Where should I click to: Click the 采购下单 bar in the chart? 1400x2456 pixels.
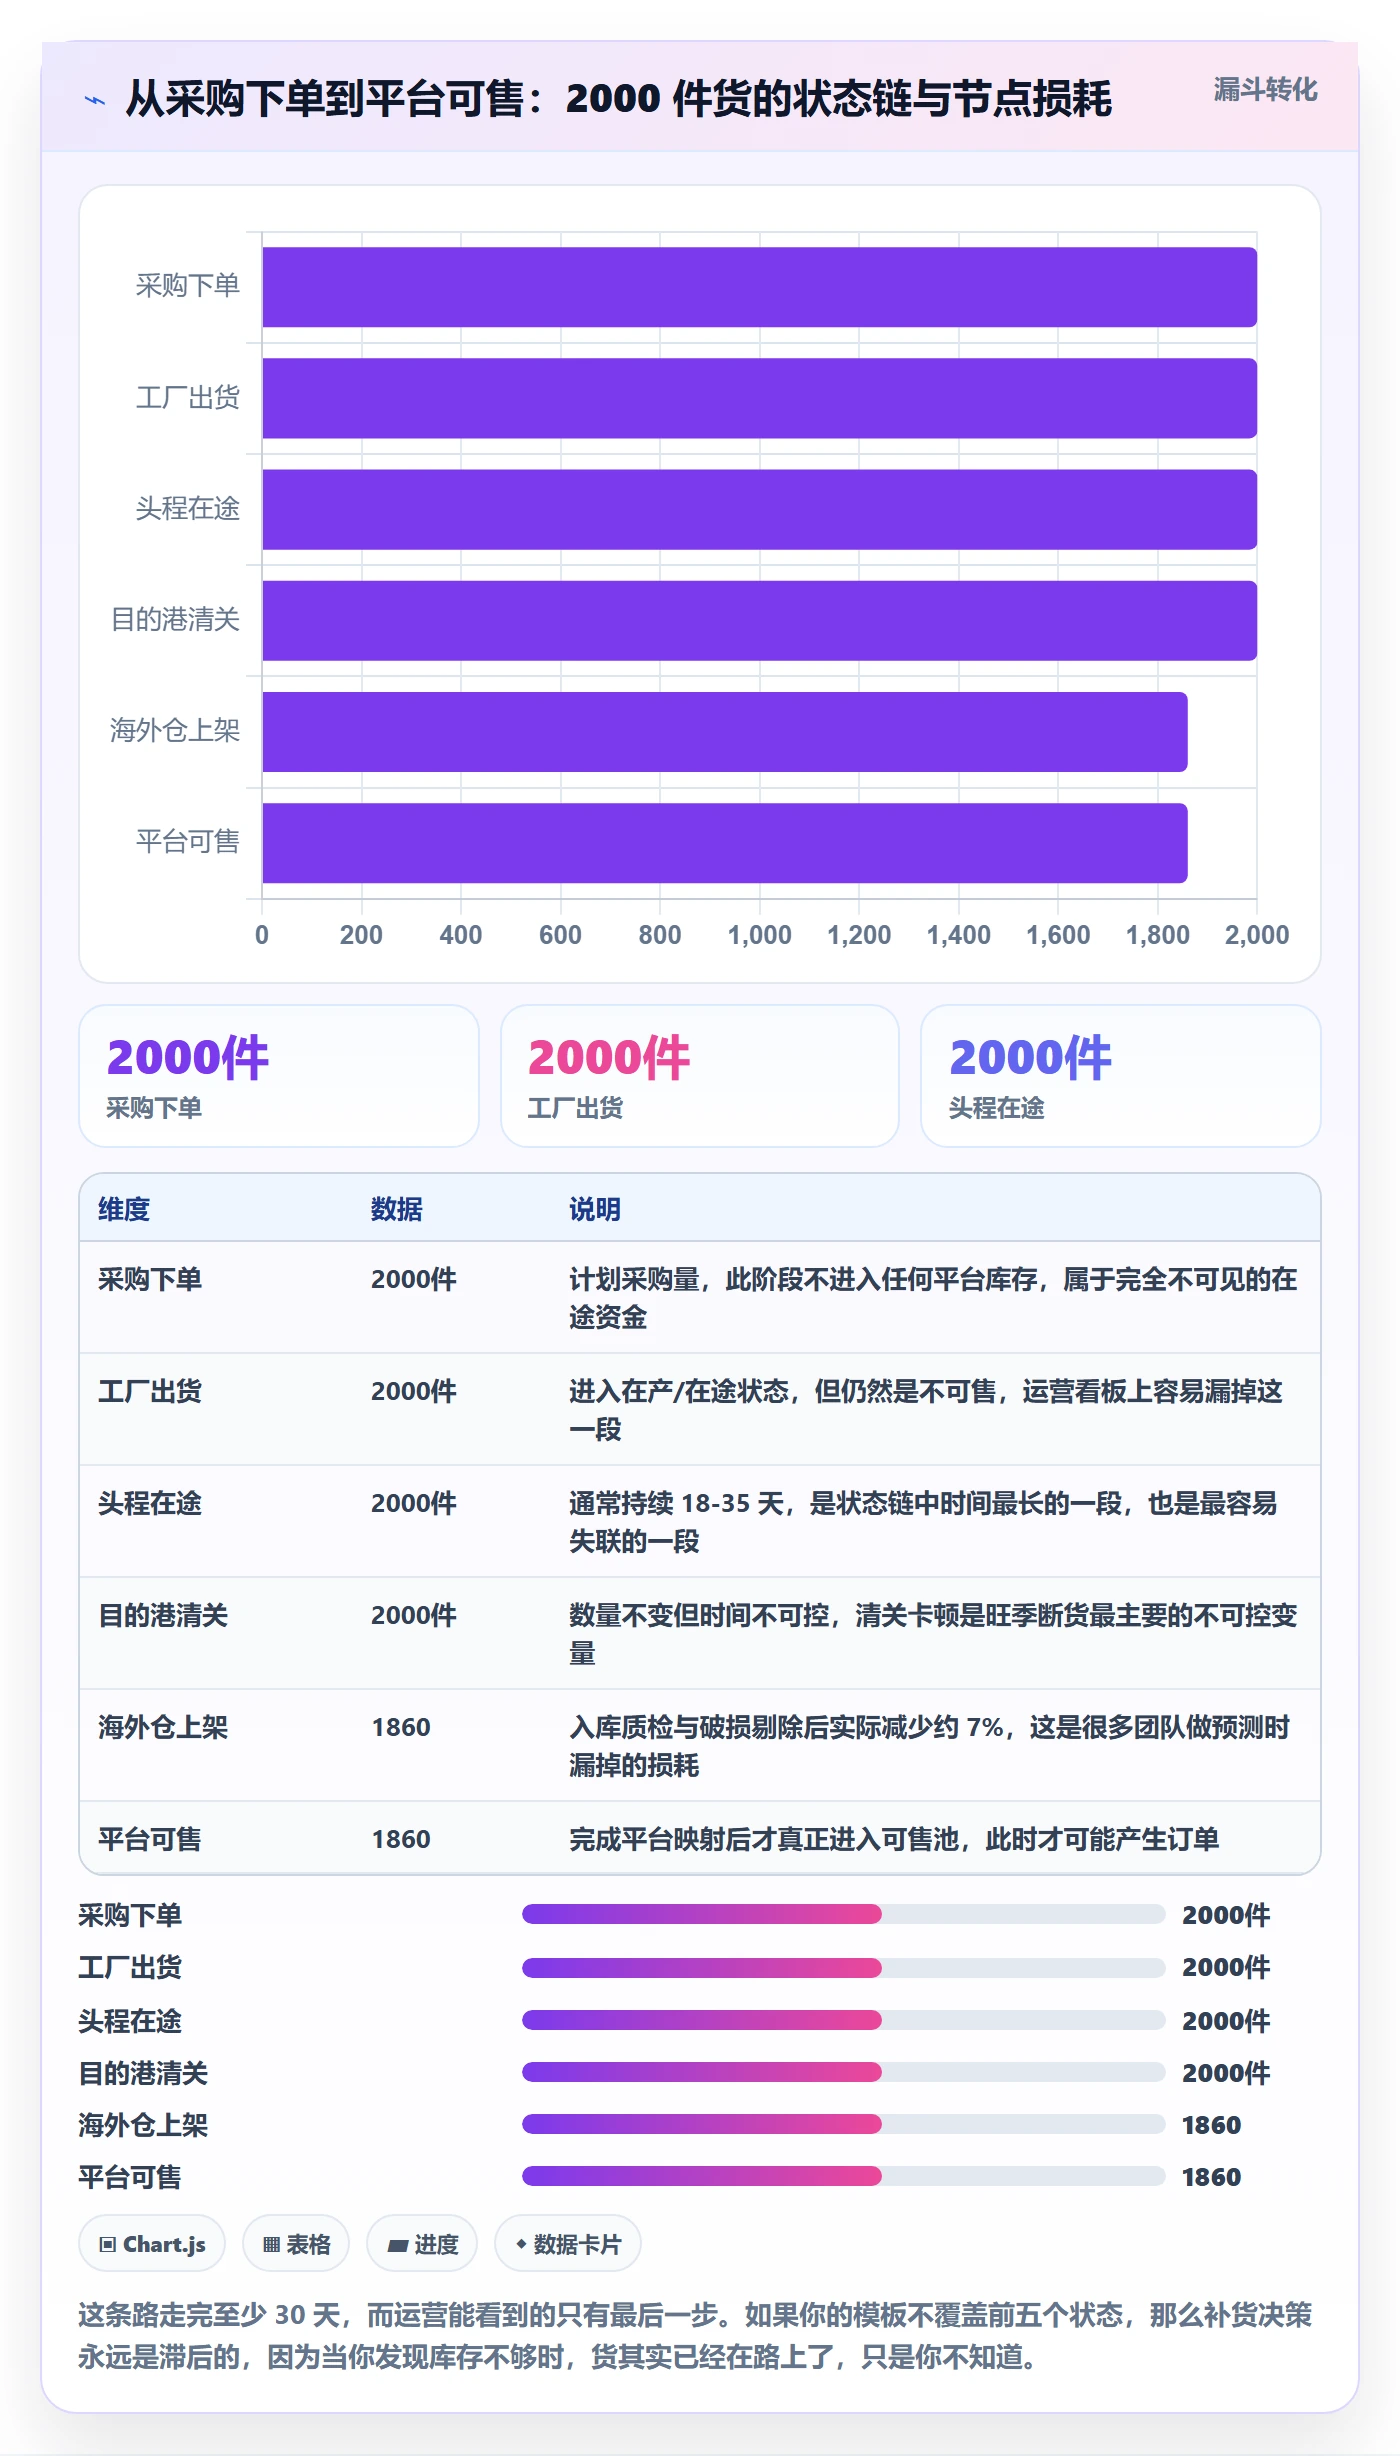759,287
